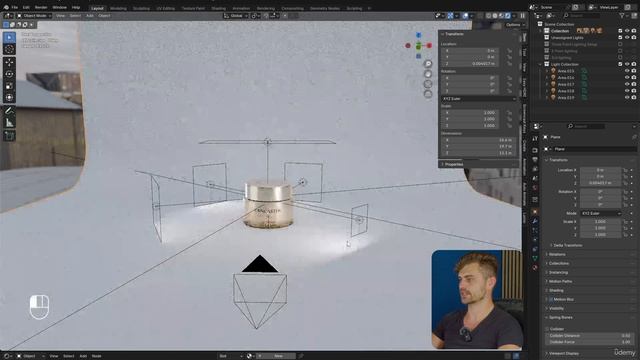Screen dimensions: 640x360
Task: Click the outliner search field
Action: (582, 16)
